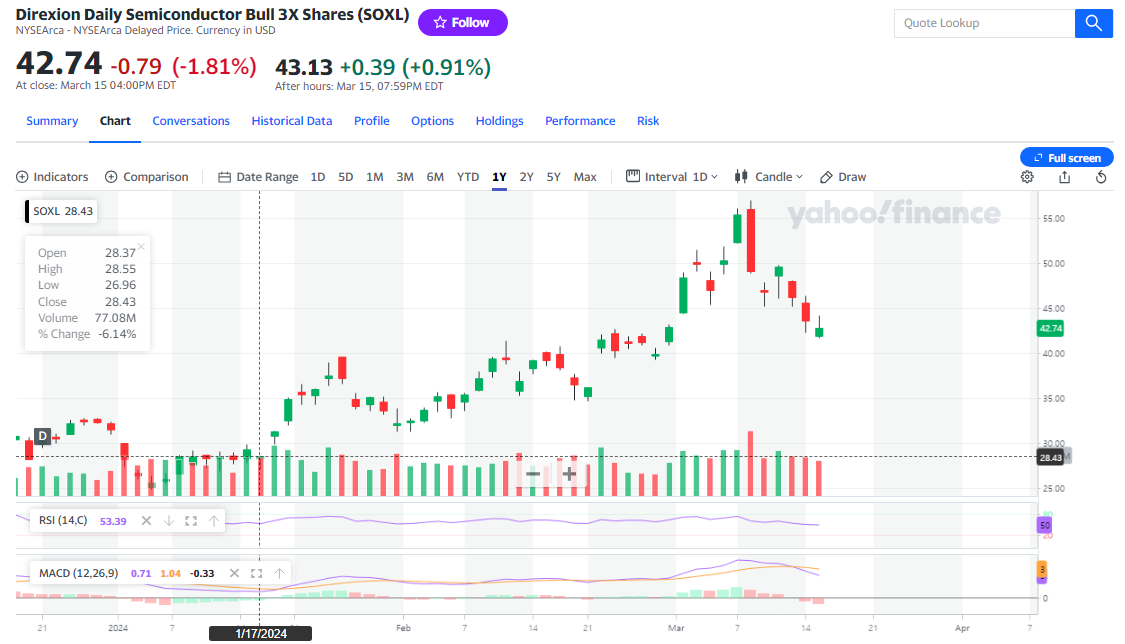Zoom out the chart with minus button

(x=533, y=474)
